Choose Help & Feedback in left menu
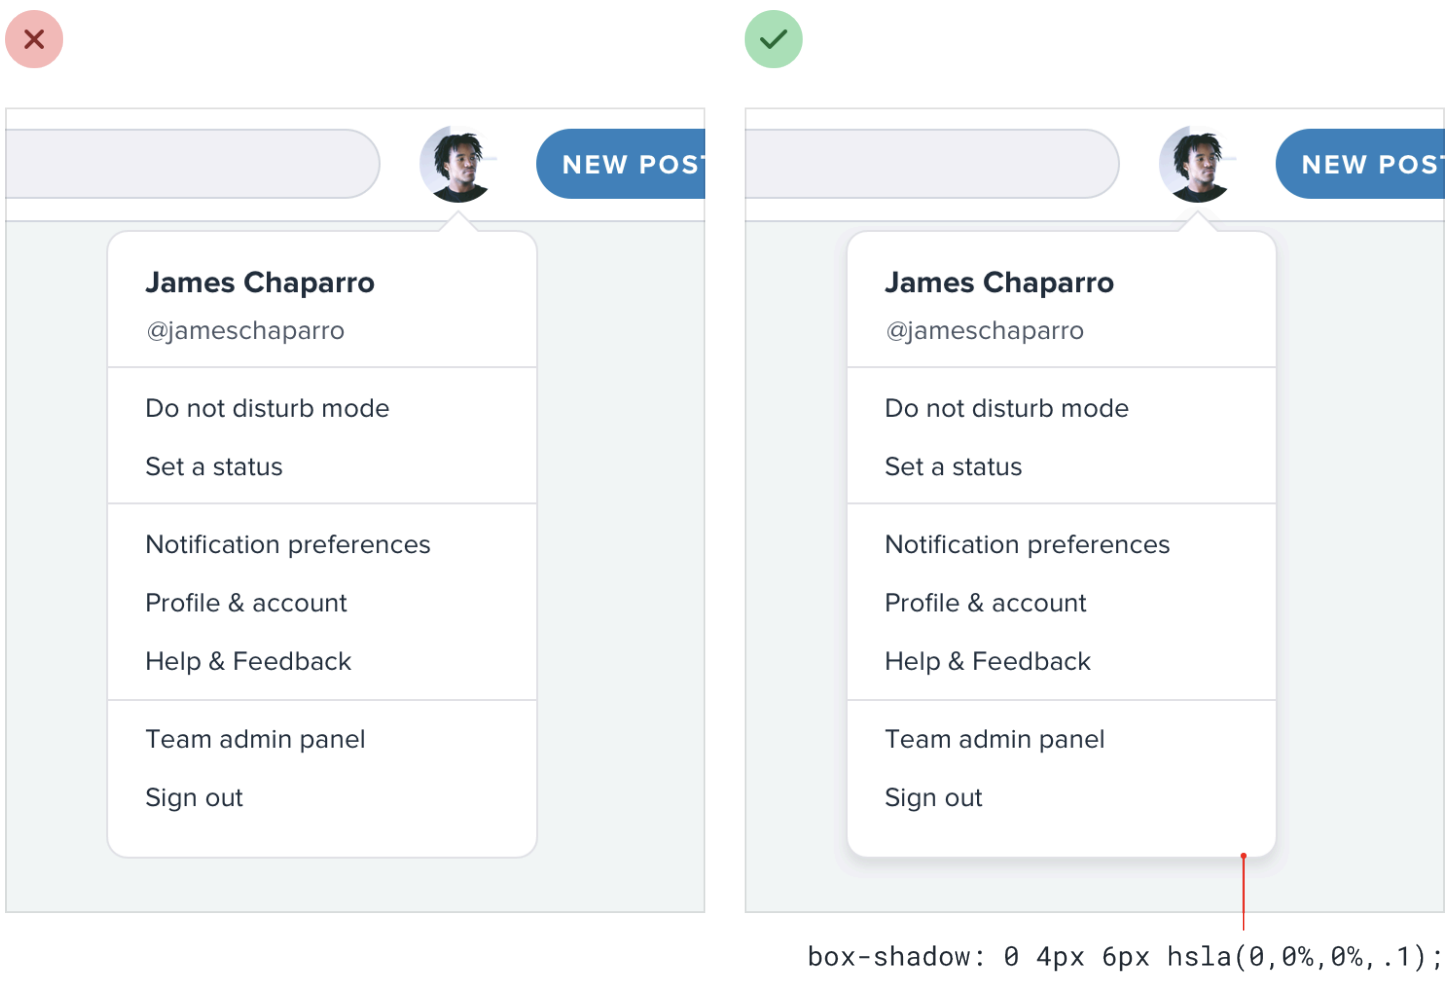 click(248, 661)
